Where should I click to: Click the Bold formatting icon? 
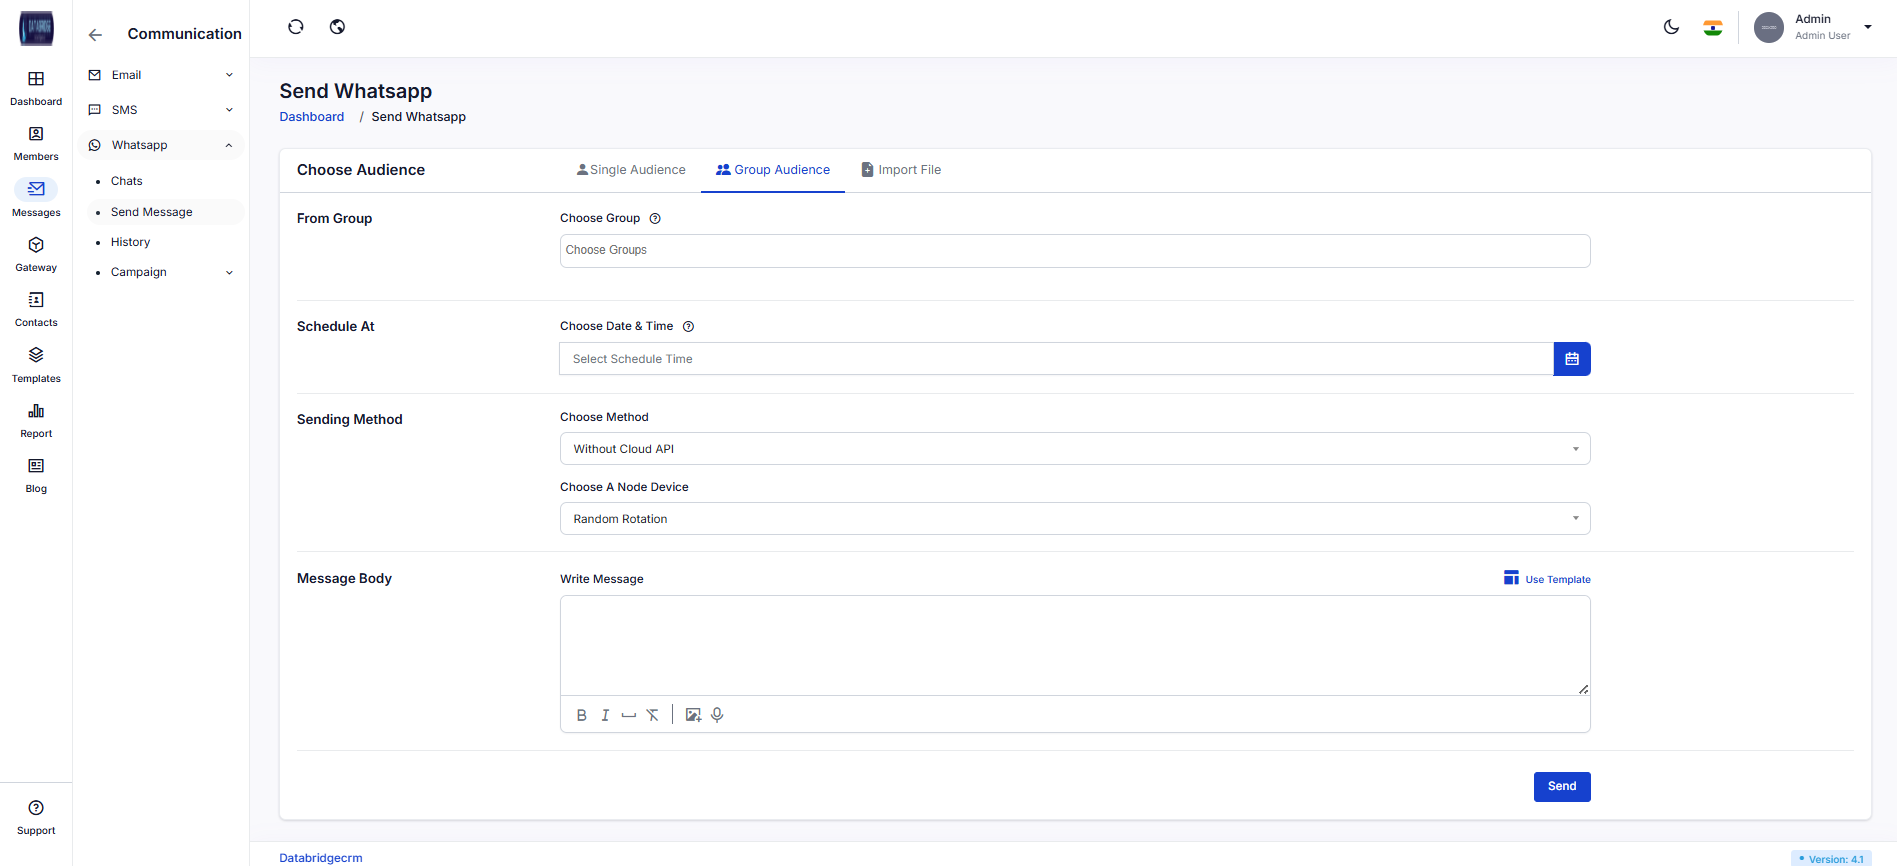581,715
